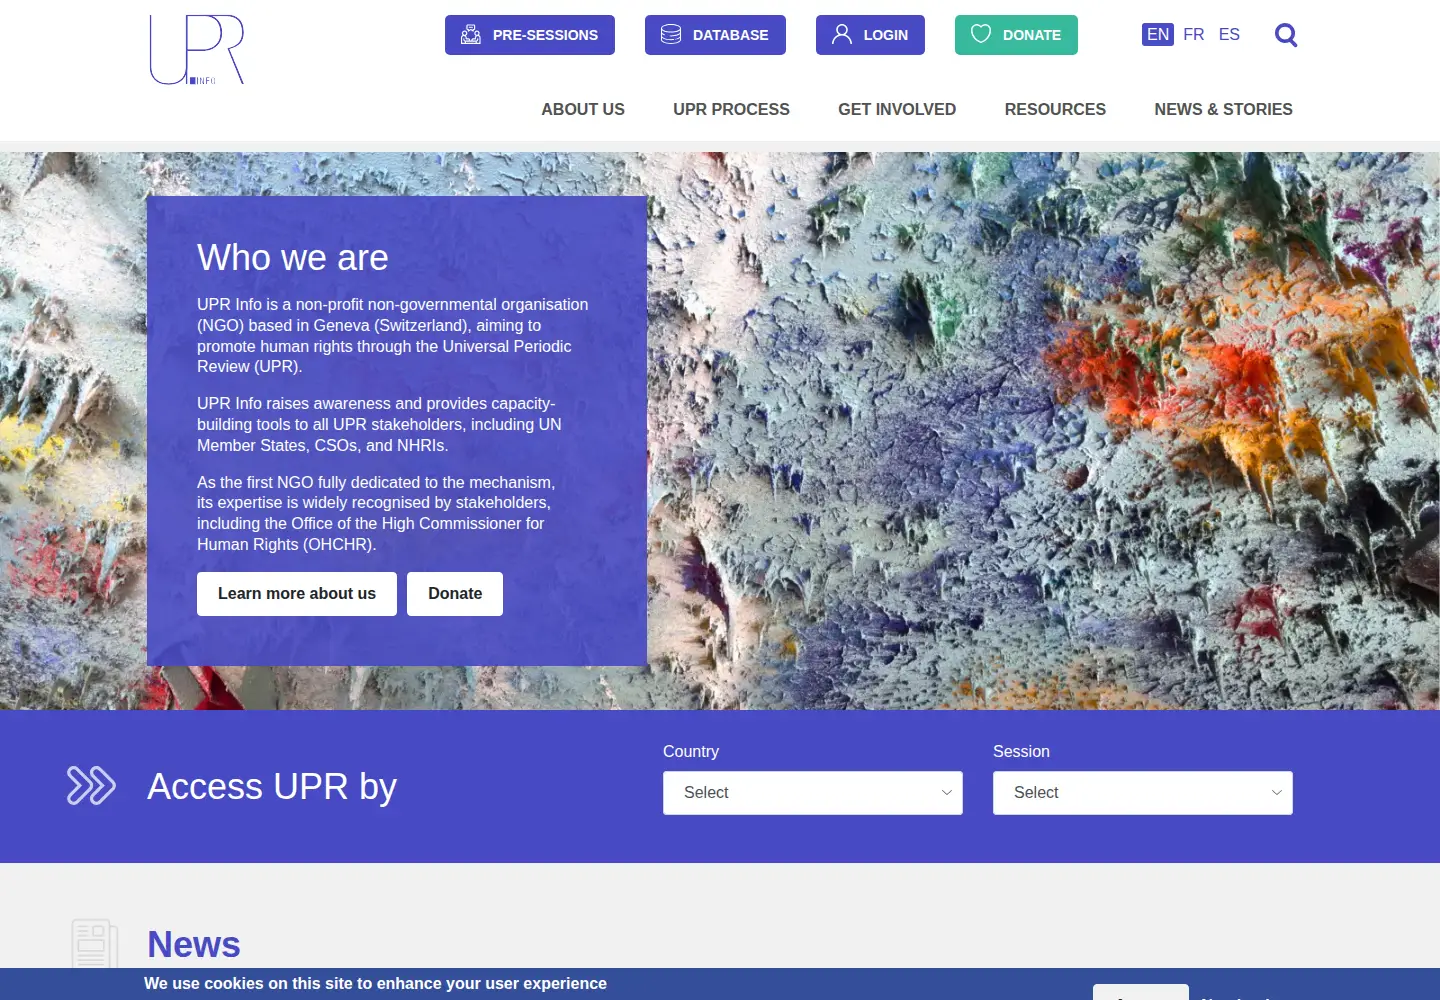The height and width of the screenshot is (1000, 1440).
Task: Click the Learn more about us button
Action: point(297,594)
